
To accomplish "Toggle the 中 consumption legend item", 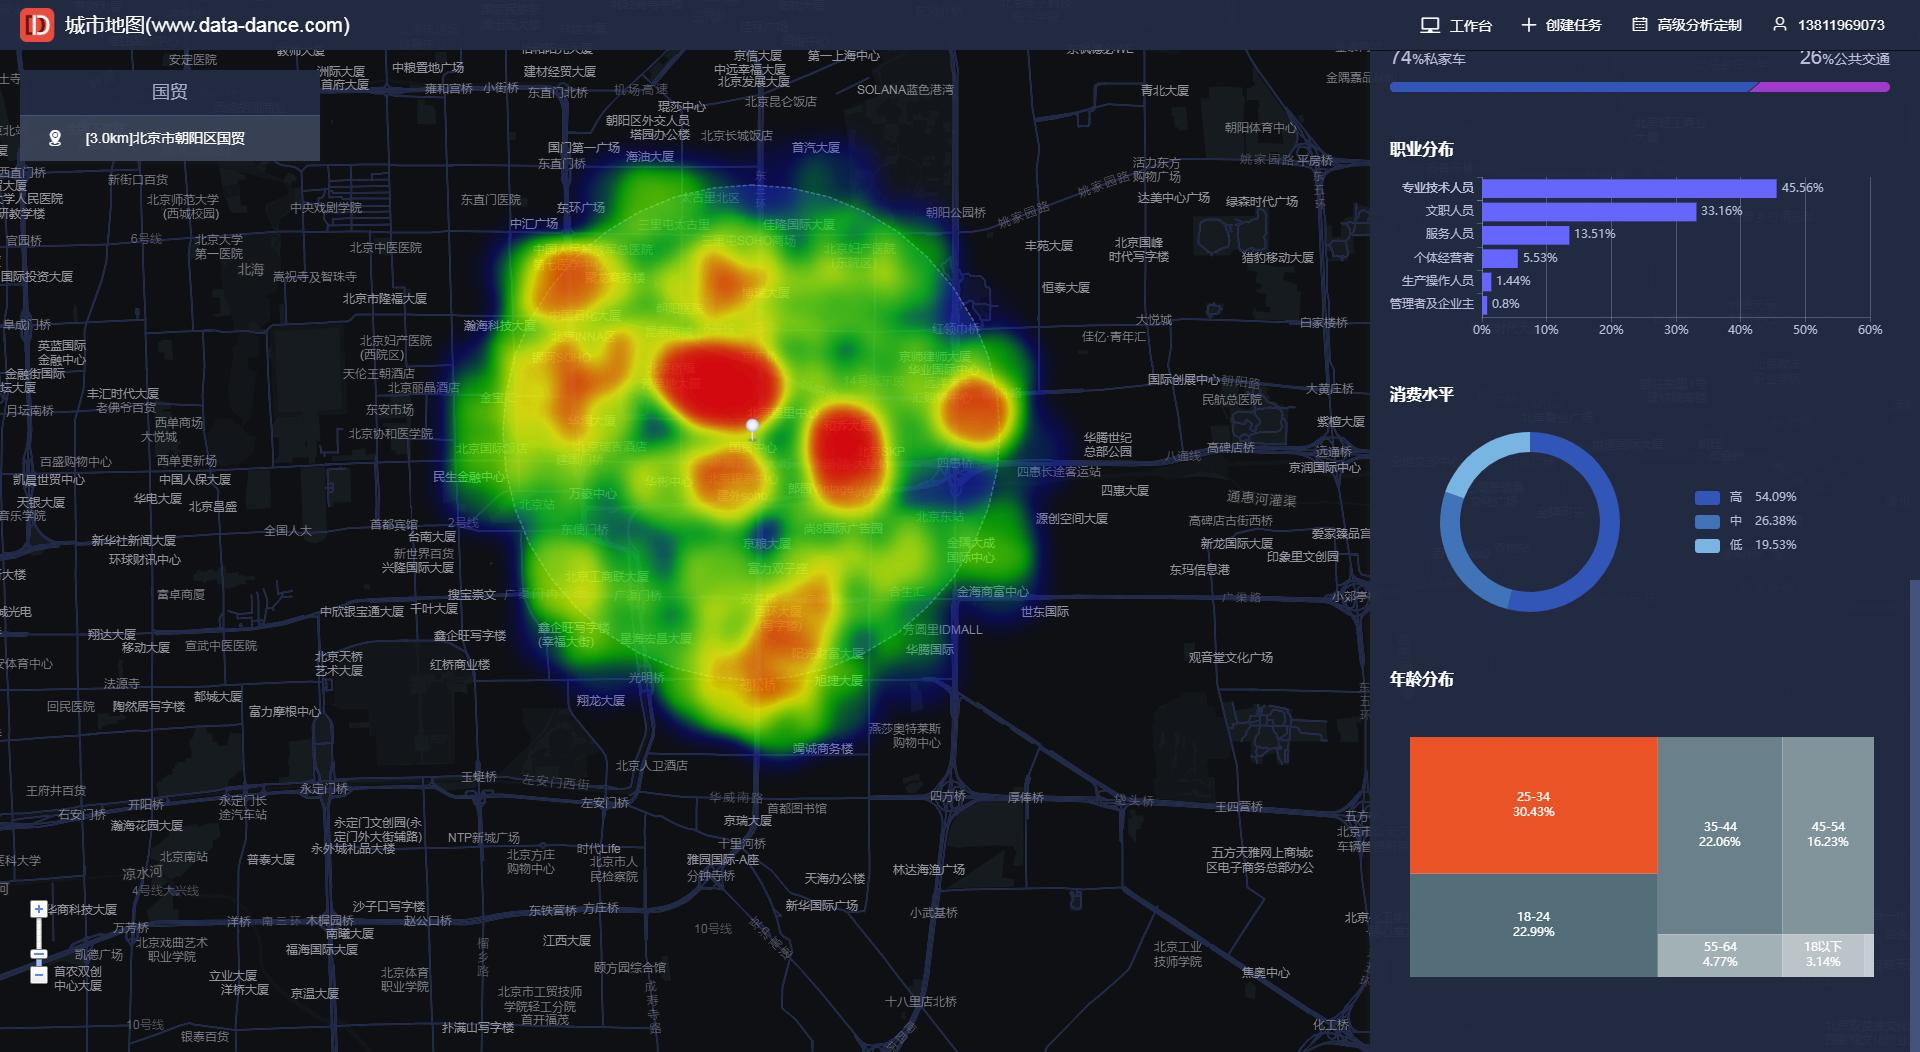I will tap(1745, 521).
